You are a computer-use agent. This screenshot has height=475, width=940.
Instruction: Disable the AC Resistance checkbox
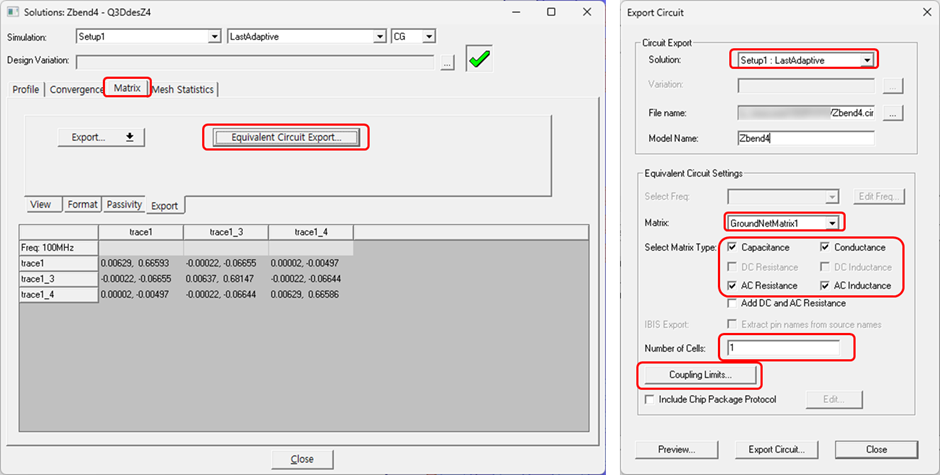point(734,286)
